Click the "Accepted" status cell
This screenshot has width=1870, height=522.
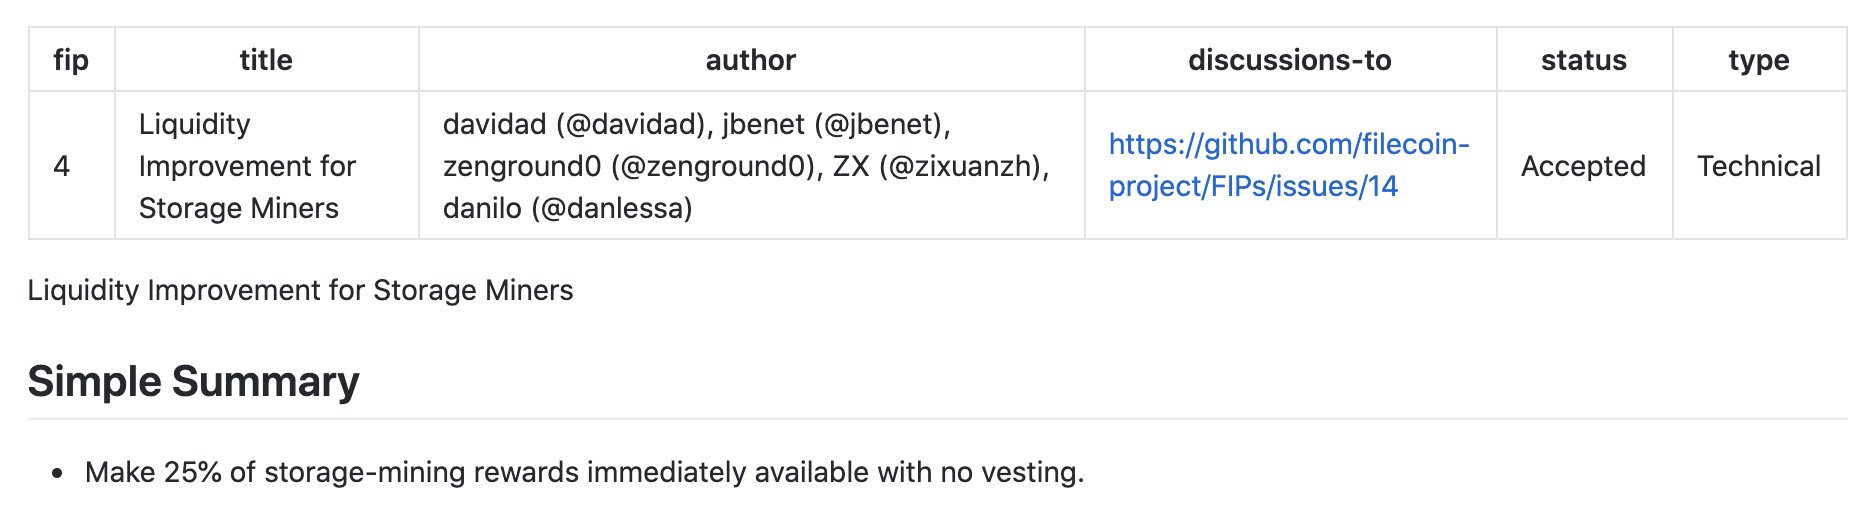point(1583,166)
